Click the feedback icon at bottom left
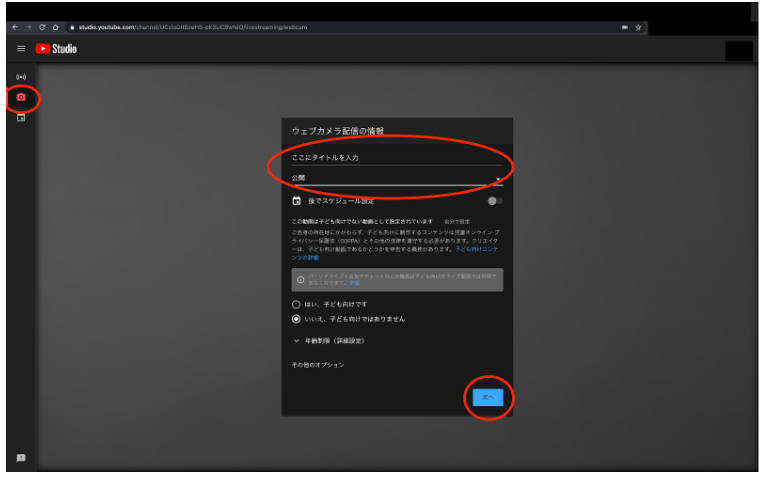Screen dimensions: 767x480 (21, 458)
